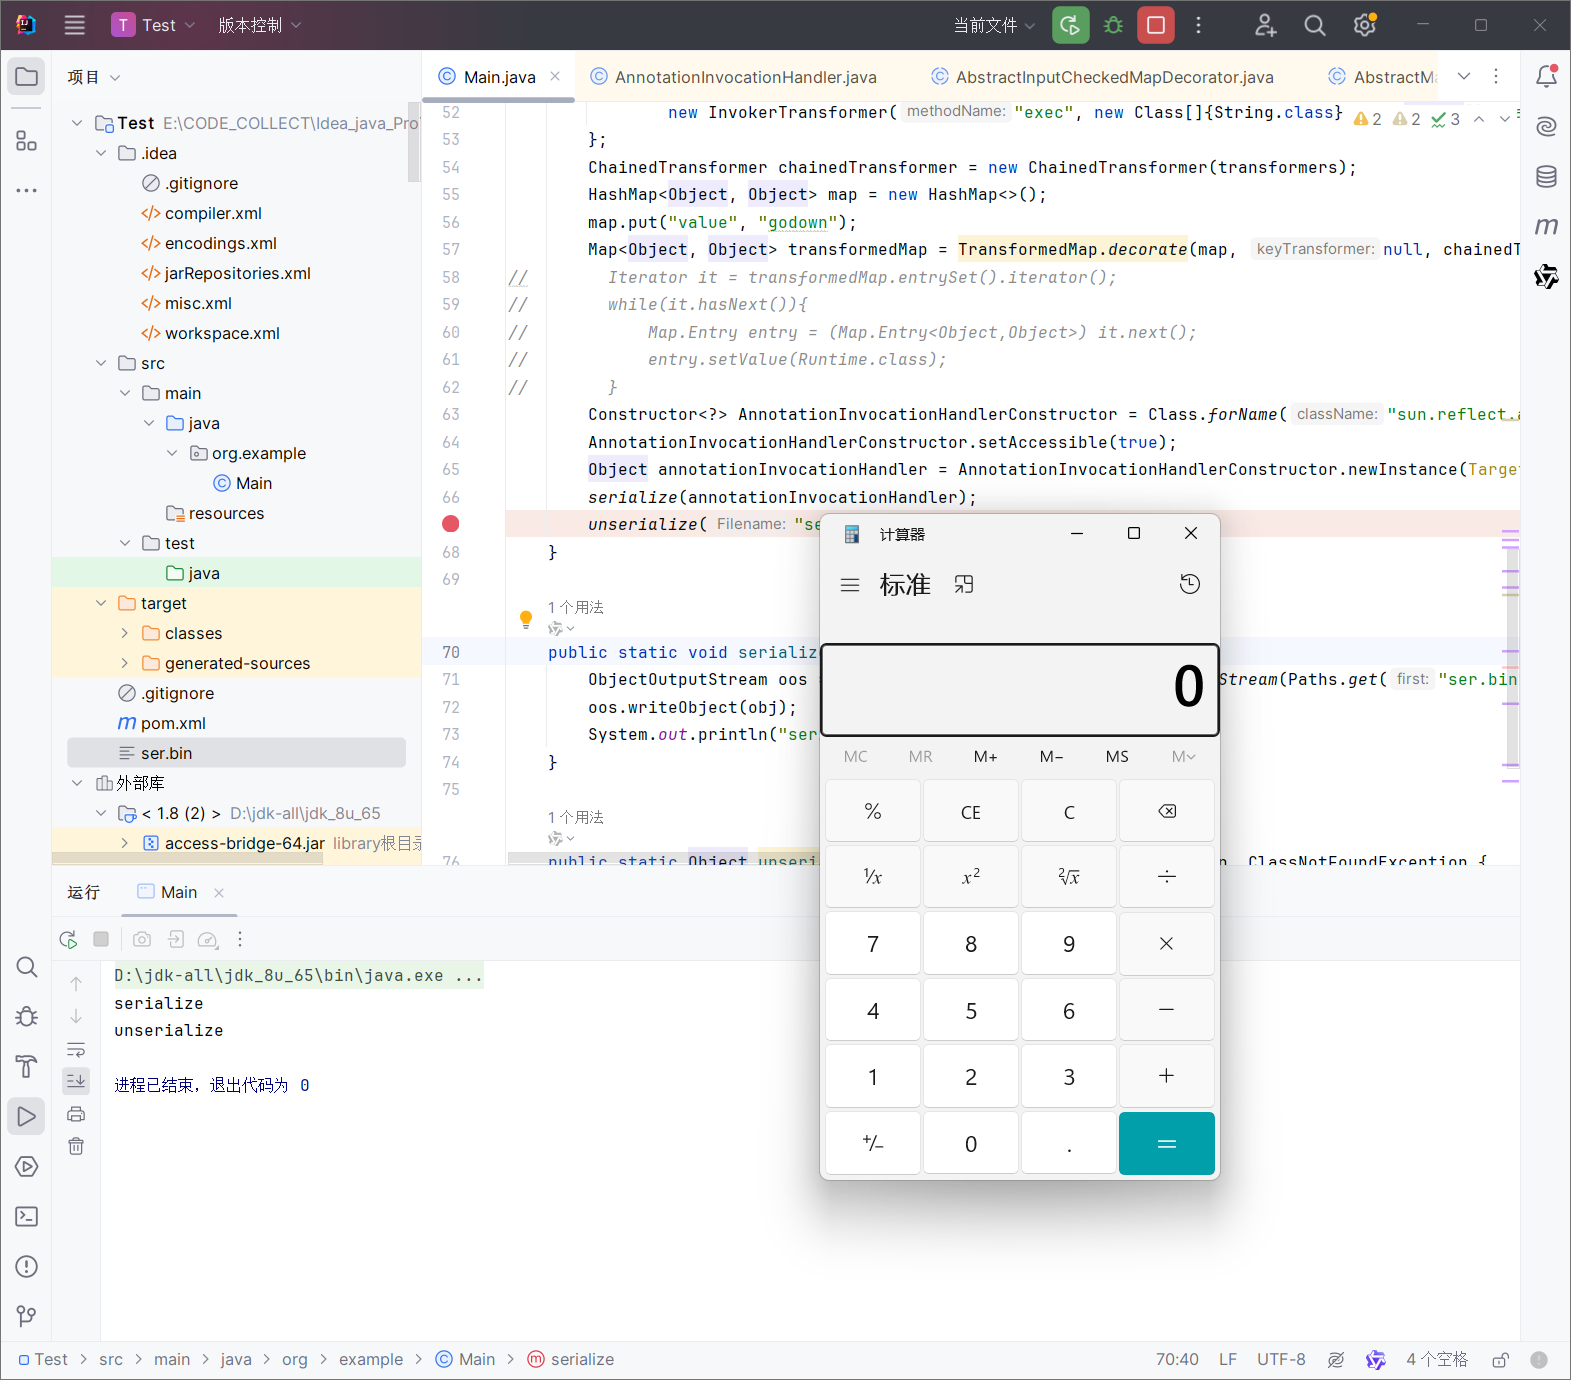The width and height of the screenshot is (1571, 1380).
Task: Stop the running process with red button
Action: (1156, 25)
